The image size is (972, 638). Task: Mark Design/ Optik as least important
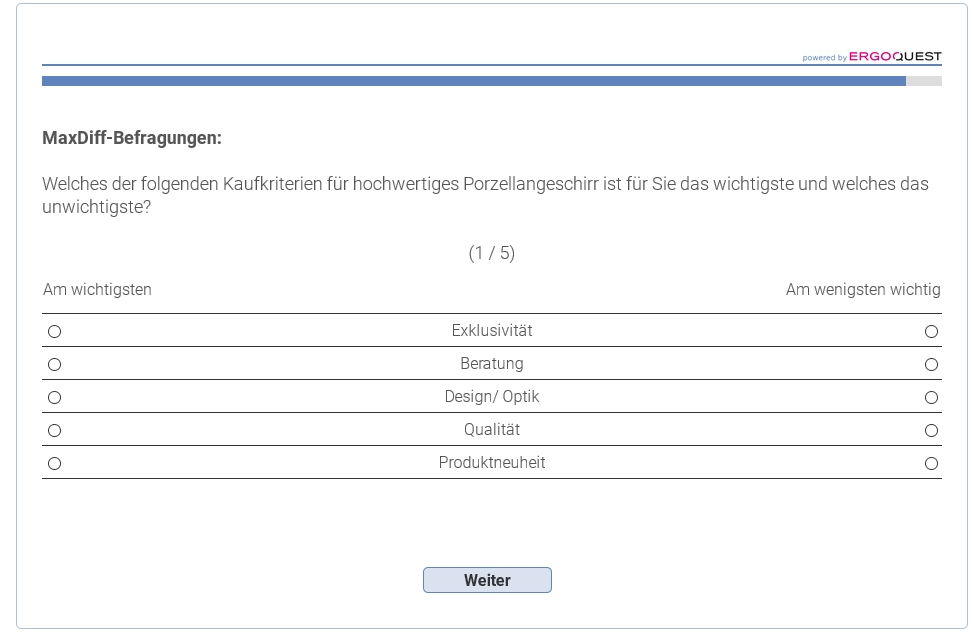click(931, 397)
